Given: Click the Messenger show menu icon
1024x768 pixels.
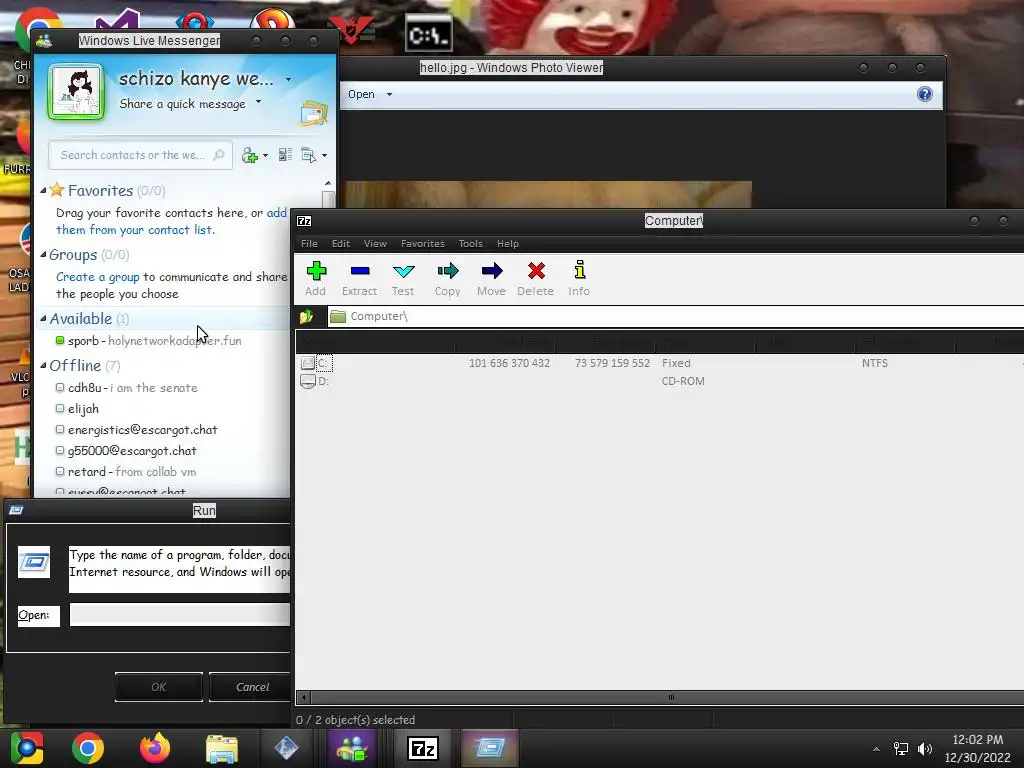Looking at the screenshot, I should [308, 155].
